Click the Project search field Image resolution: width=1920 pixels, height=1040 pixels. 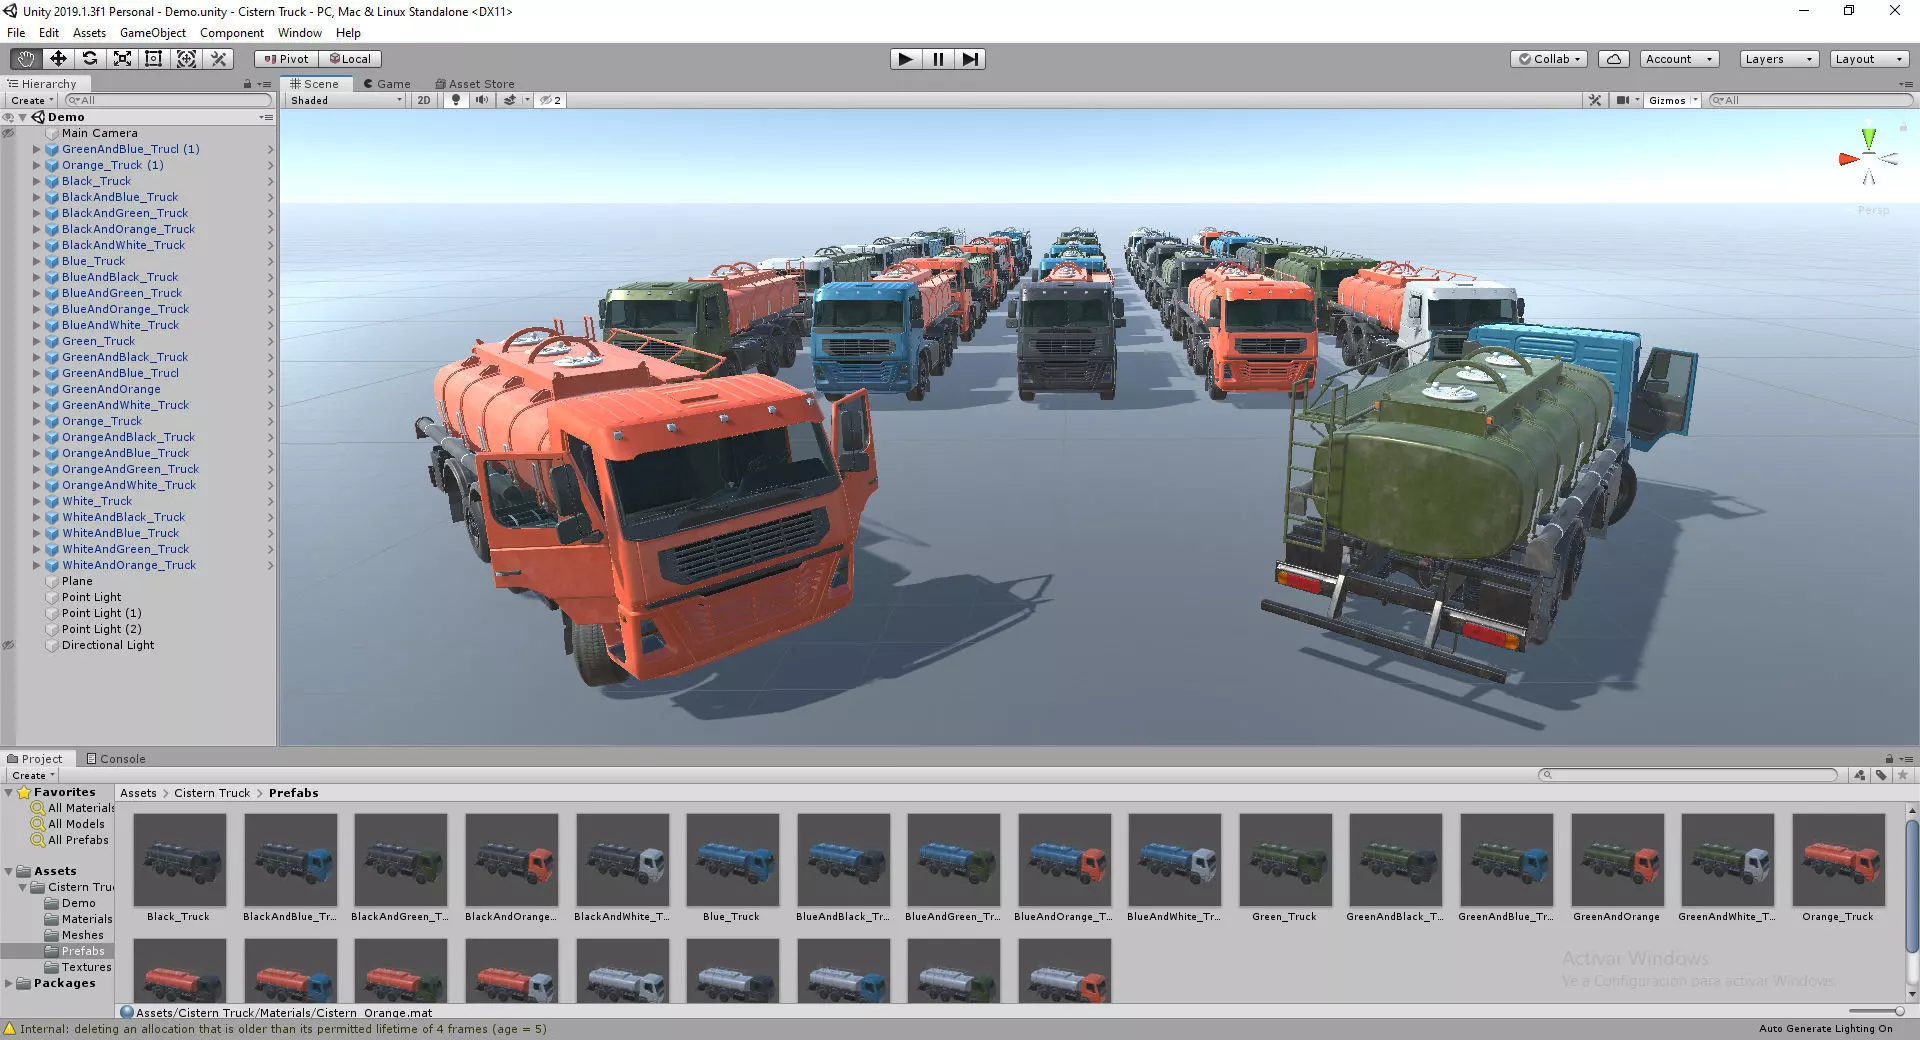click(x=1687, y=775)
